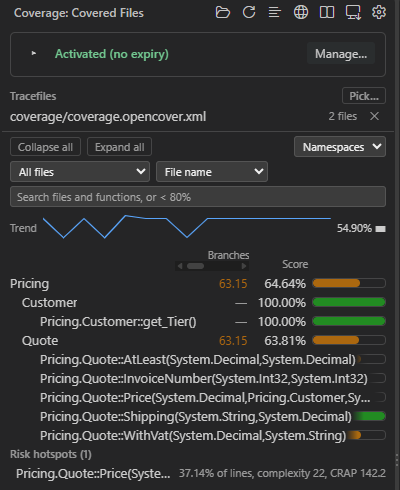Open coverage settings gear icon
The image size is (400, 490).
click(x=379, y=13)
